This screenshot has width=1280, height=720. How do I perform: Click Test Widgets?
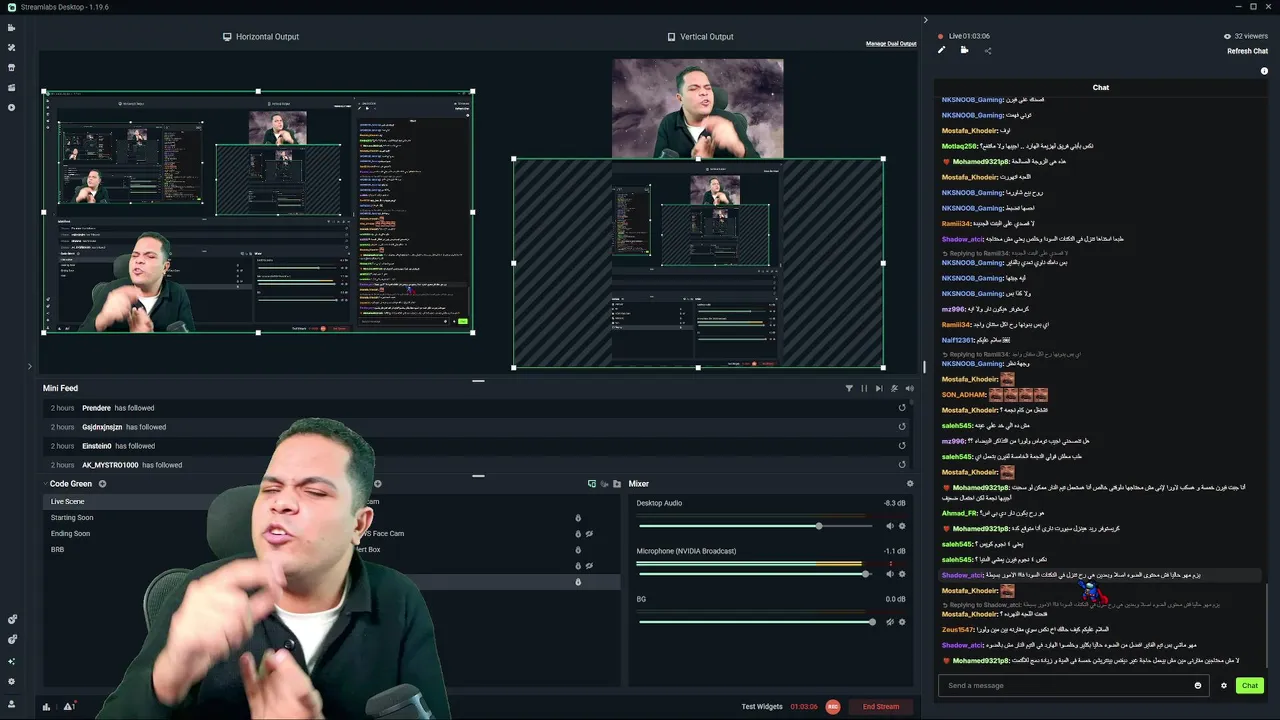762,707
